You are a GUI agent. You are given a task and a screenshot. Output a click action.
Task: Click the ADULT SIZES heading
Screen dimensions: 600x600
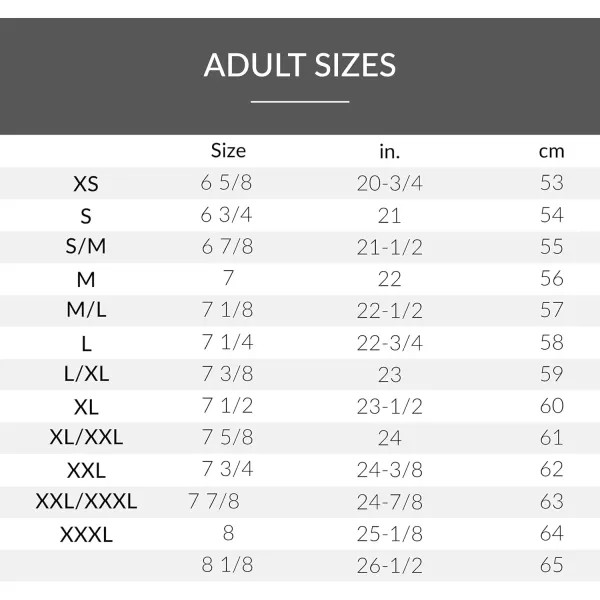(x=300, y=65)
